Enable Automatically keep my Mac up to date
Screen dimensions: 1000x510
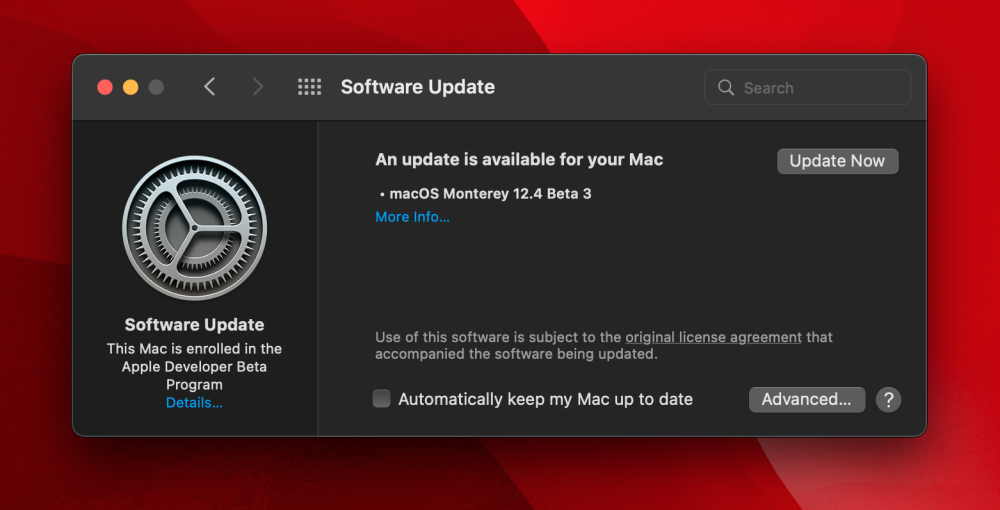(381, 399)
